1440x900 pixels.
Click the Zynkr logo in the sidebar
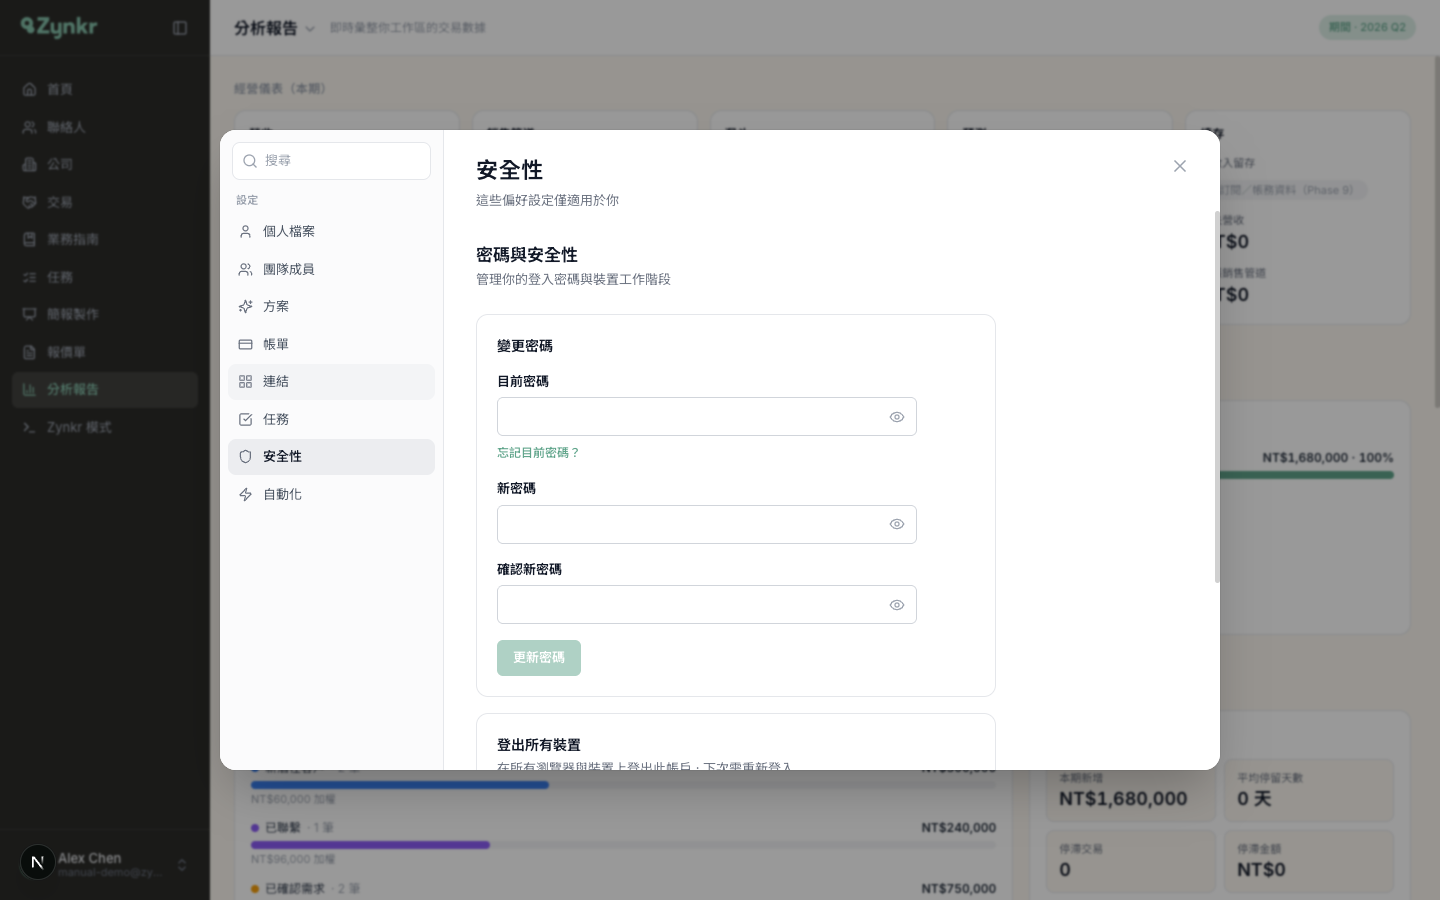coord(59,27)
